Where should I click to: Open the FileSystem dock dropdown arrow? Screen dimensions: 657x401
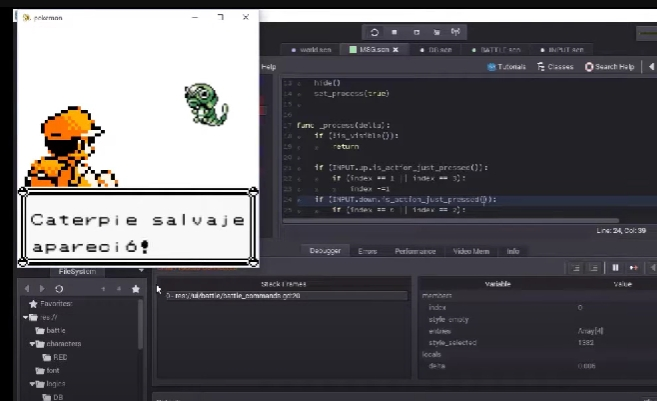pos(141,271)
